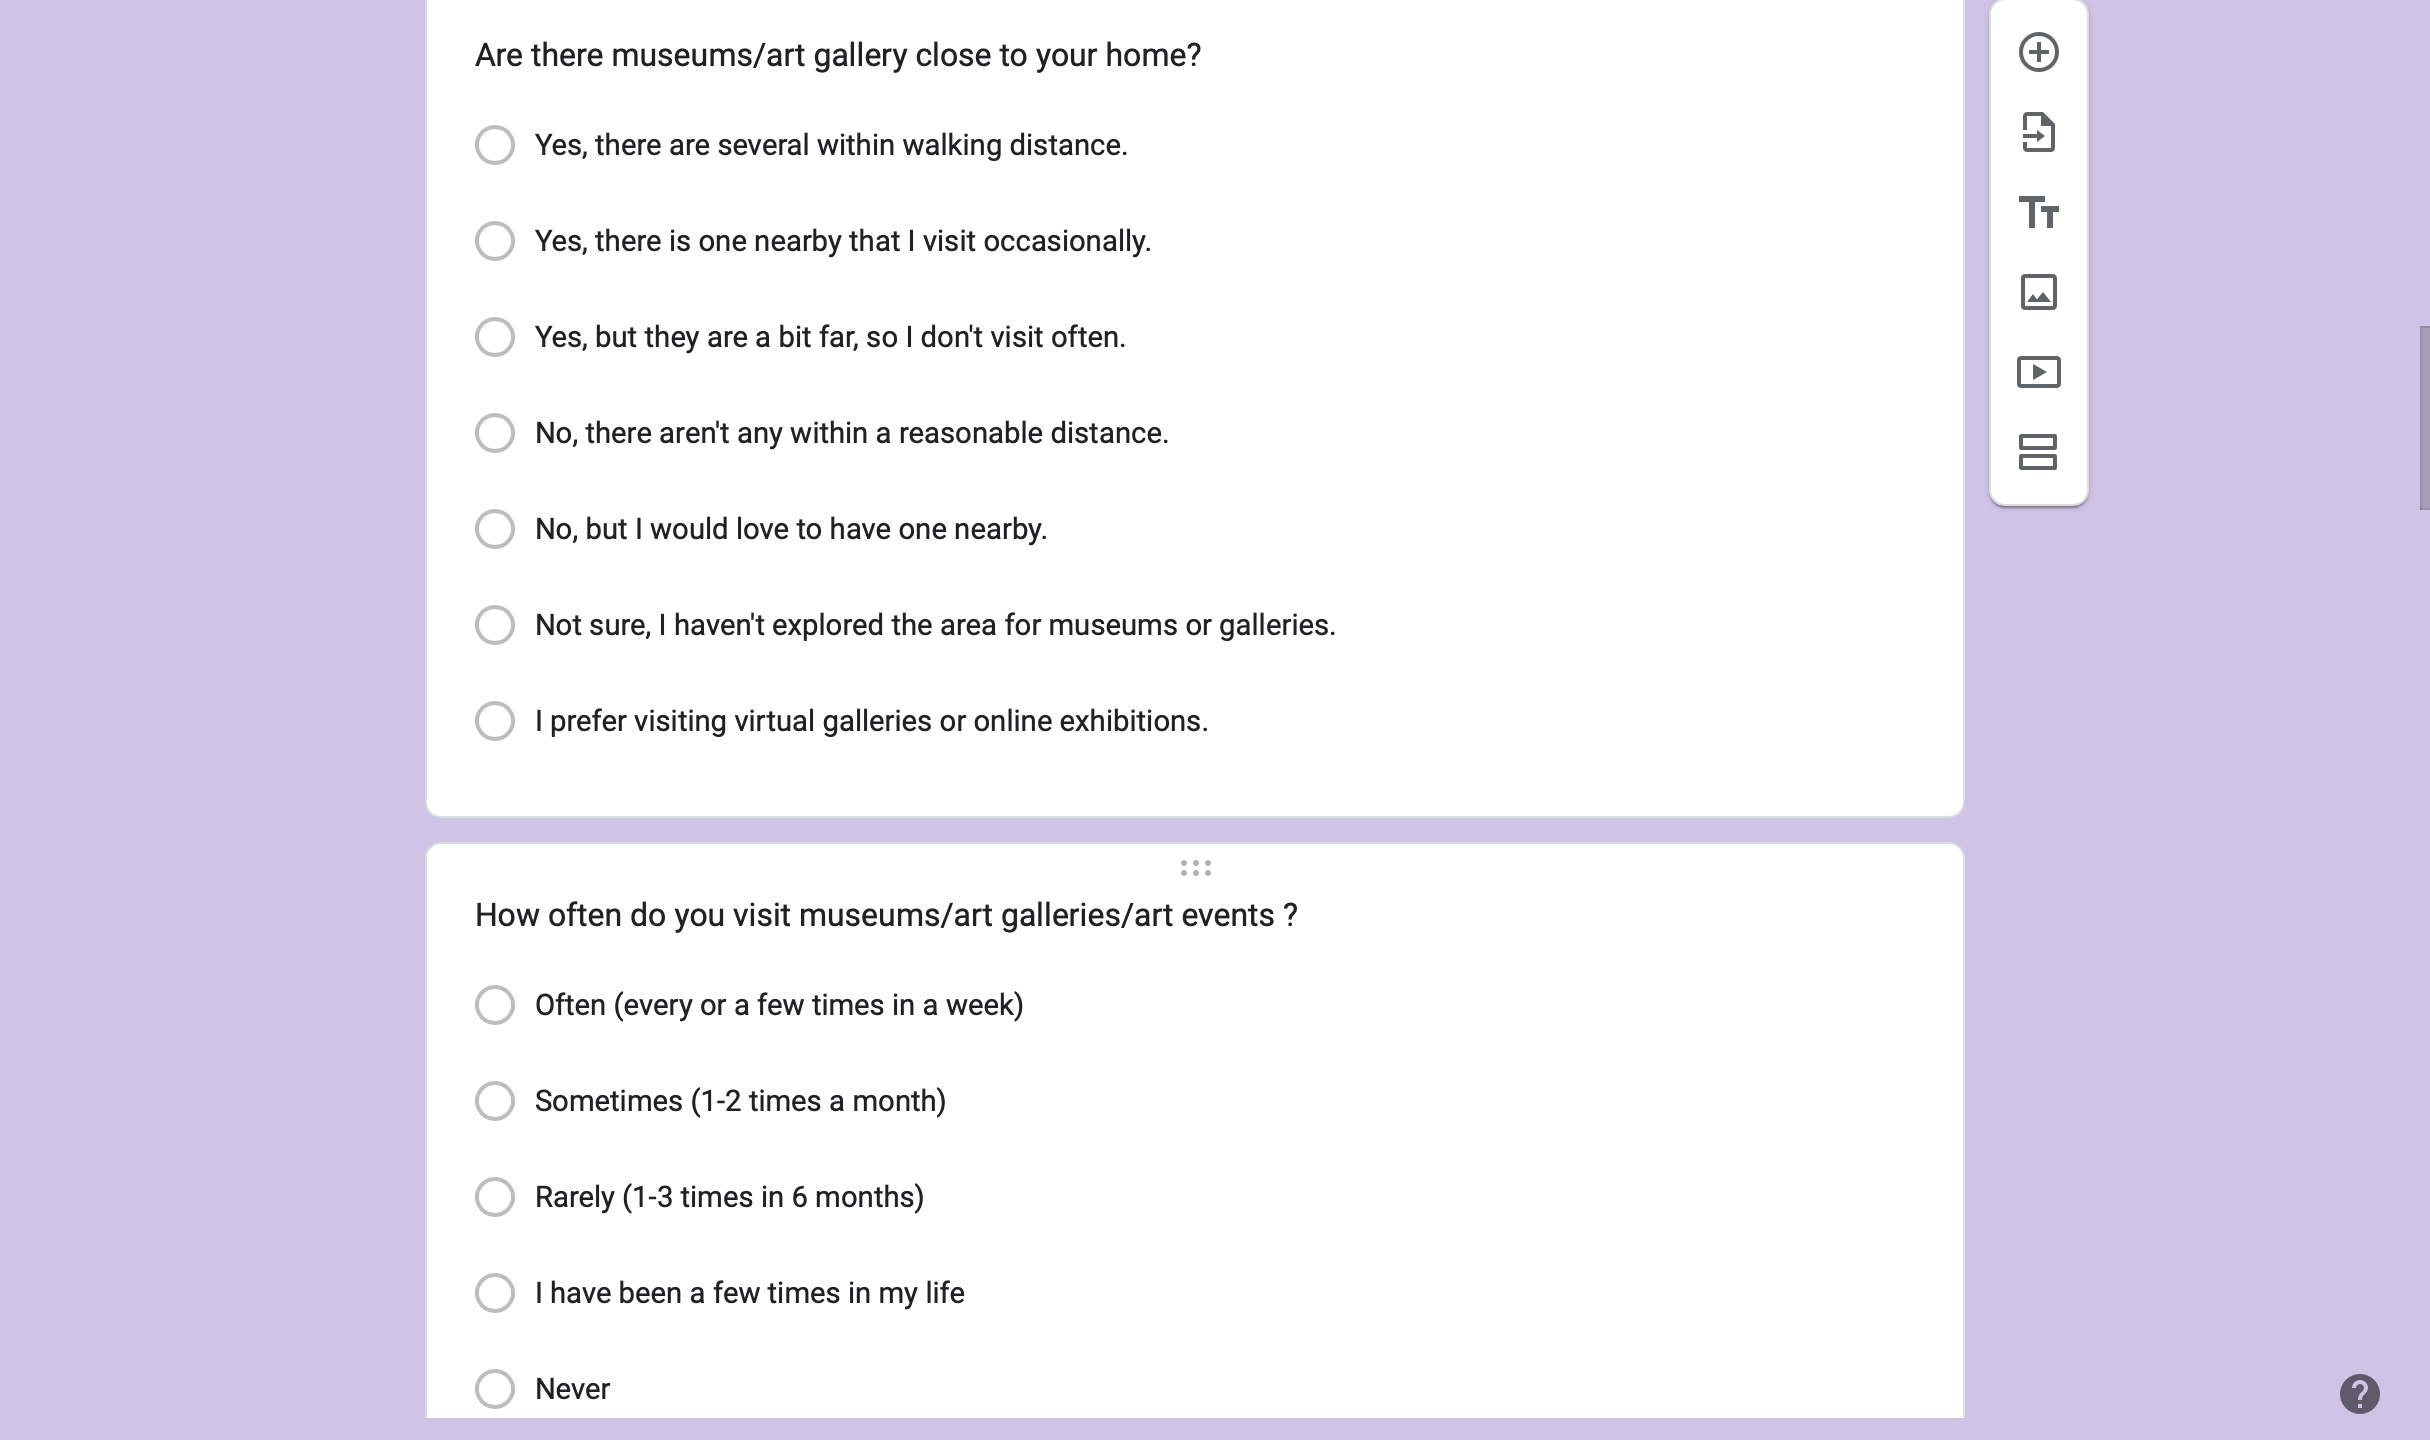This screenshot has height=1440, width=2430.
Task: Select 'Yes, there is one nearby' option
Action: coord(495,241)
